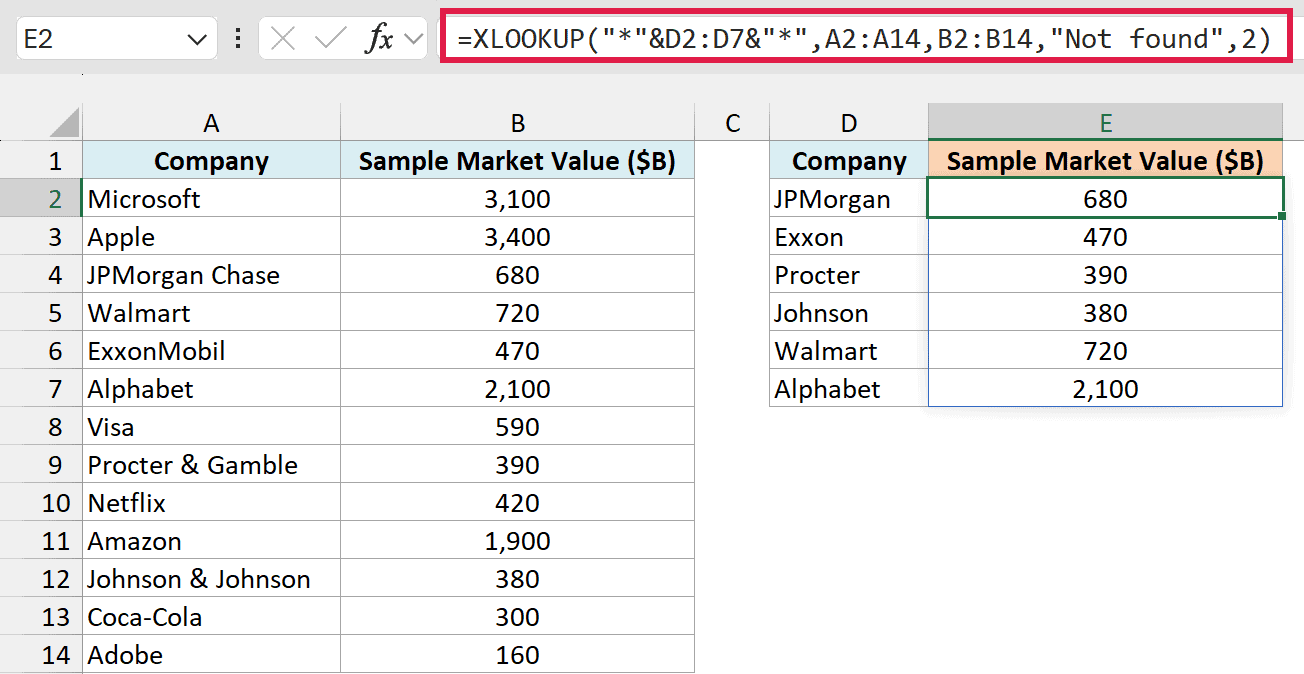Click 'Alphabet' in column A

click(x=211, y=389)
